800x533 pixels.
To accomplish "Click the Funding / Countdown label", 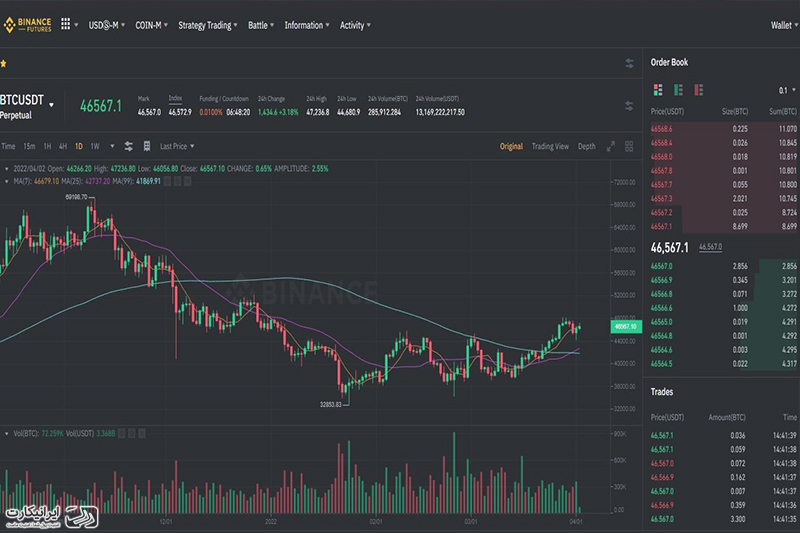I will pos(224,98).
